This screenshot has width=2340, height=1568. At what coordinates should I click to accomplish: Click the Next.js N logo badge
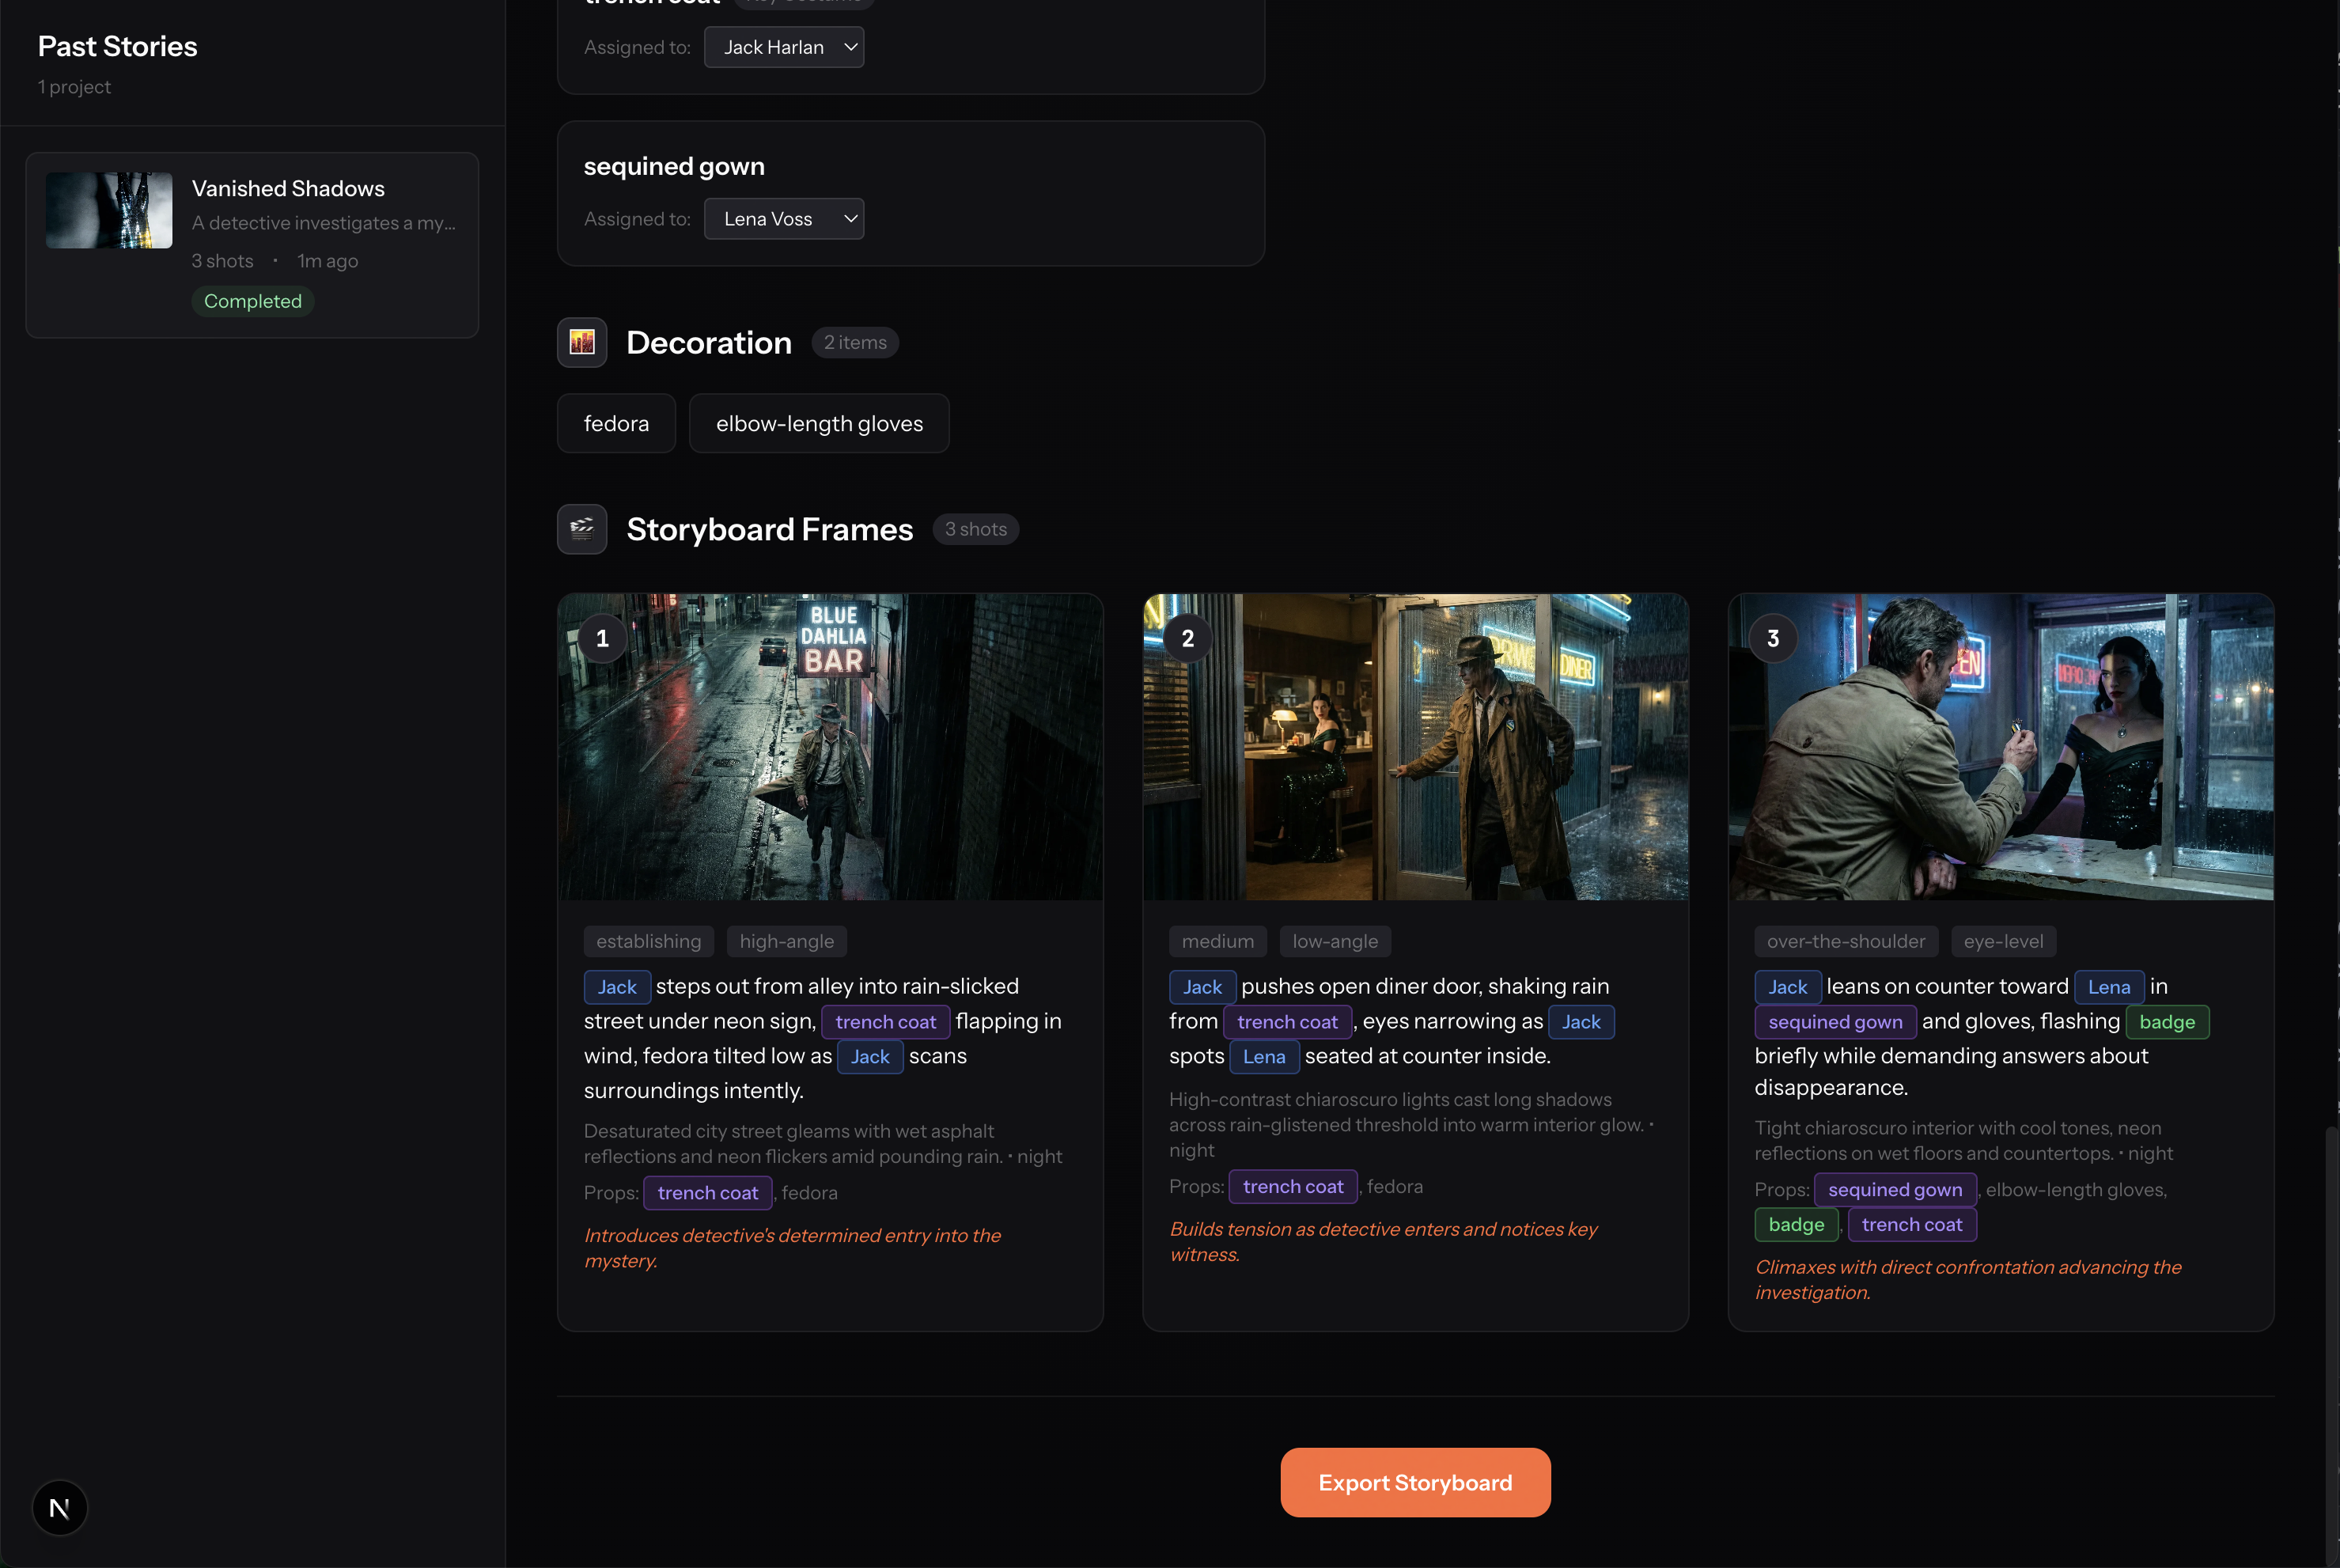[60, 1507]
